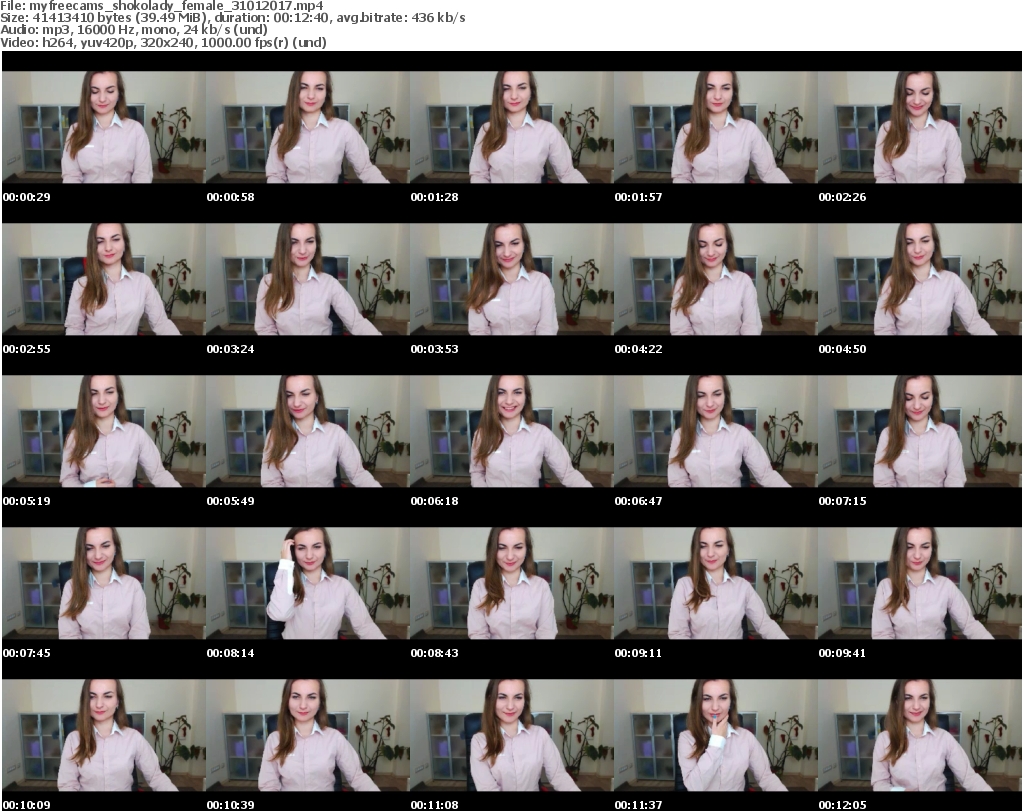The width and height of the screenshot is (1024, 811).
Task: Click the timestamp label 00:04:50
Action: [x=842, y=349]
